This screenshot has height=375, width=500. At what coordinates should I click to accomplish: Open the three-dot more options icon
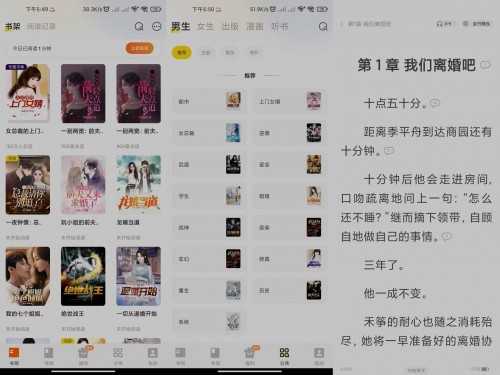click(x=156, y=26)
